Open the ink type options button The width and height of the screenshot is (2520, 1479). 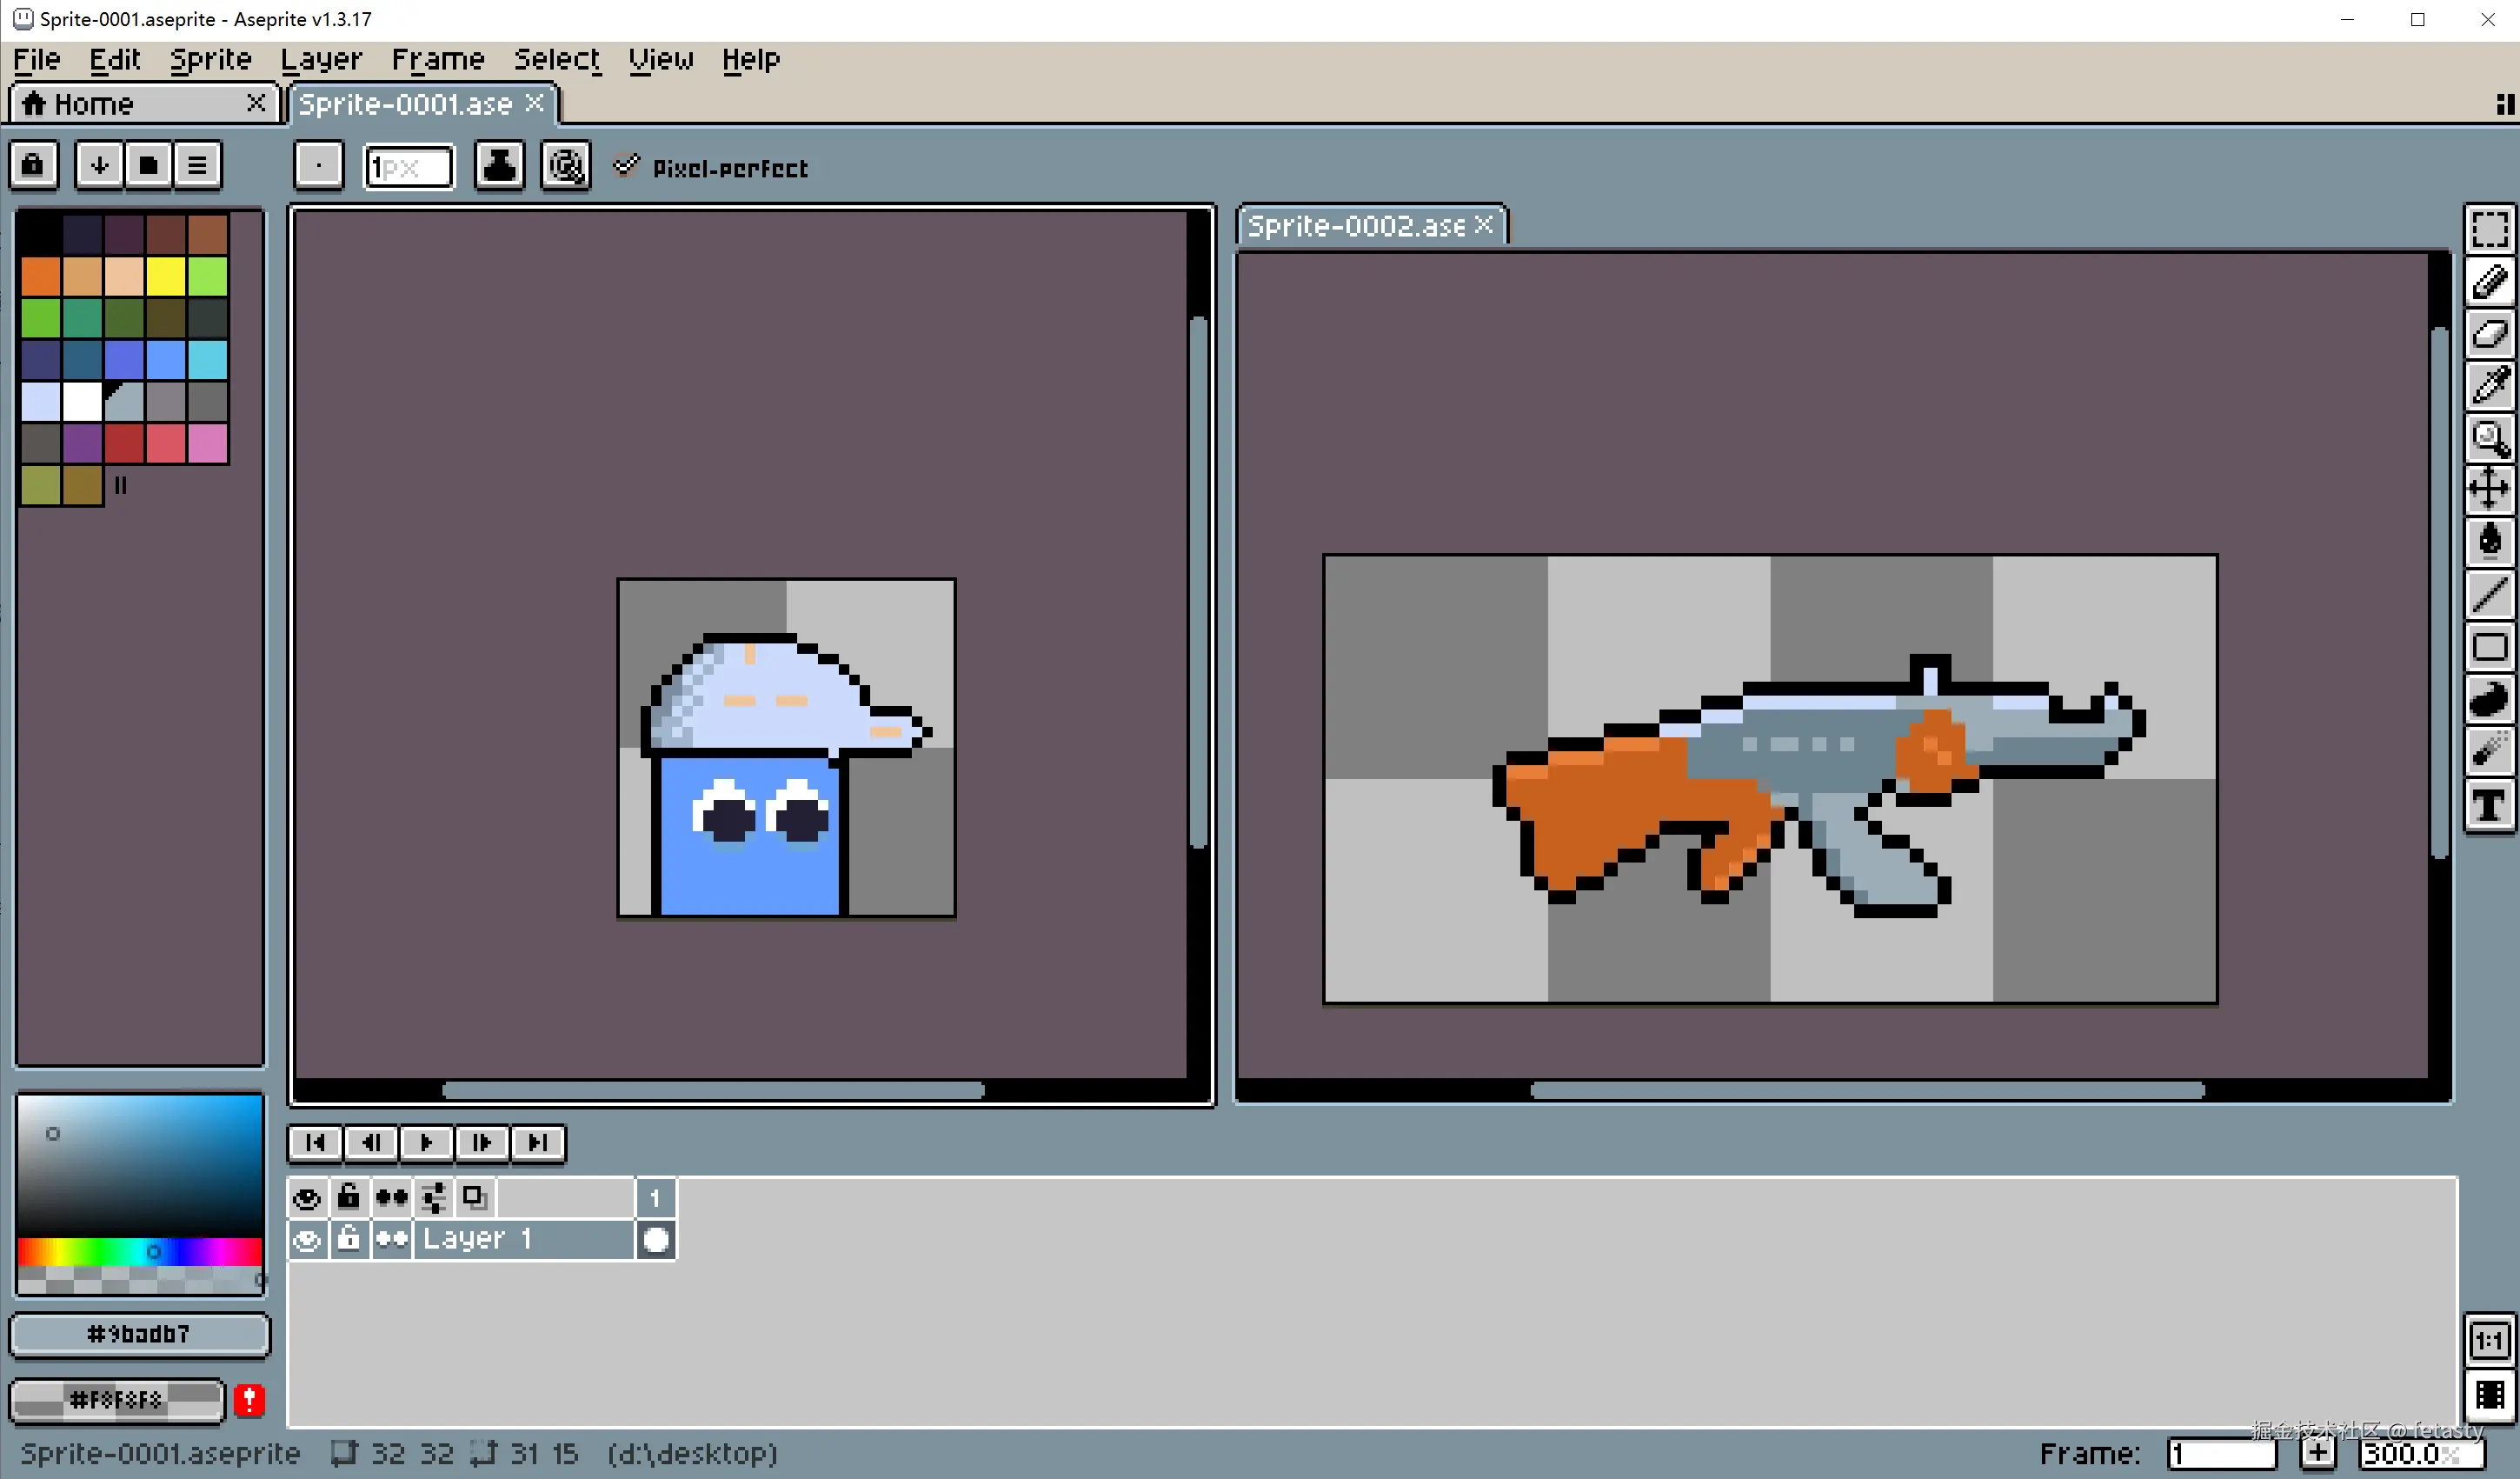[499, 166]
